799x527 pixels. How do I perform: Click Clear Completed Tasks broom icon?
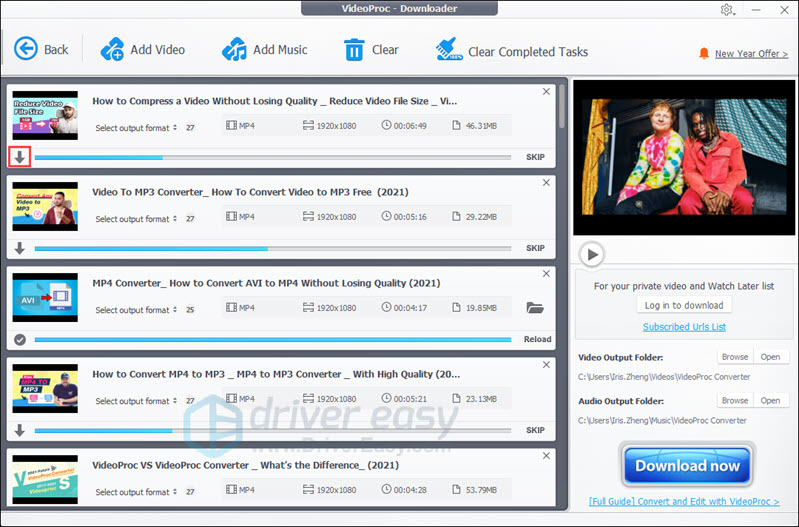click(x=449, y=49)
